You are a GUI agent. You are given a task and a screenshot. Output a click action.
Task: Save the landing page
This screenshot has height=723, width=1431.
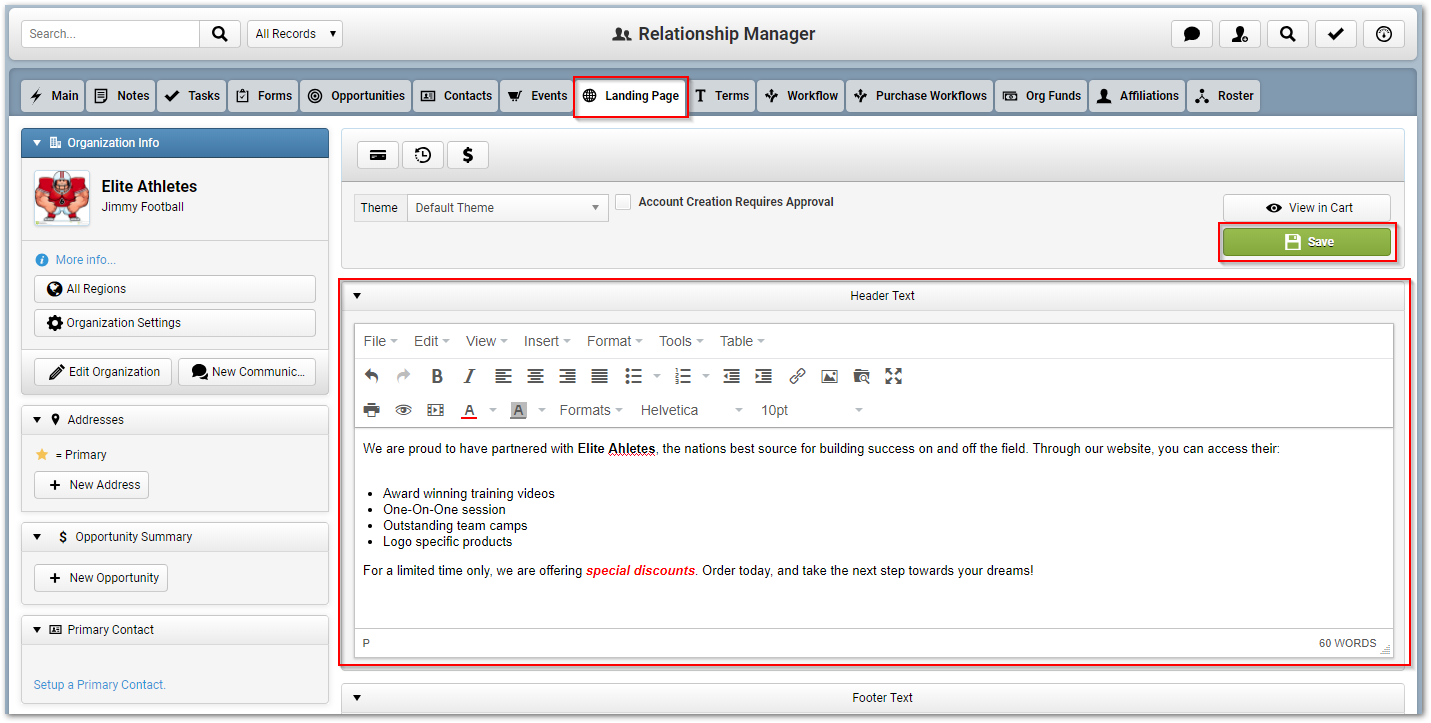coord(1307,242)
